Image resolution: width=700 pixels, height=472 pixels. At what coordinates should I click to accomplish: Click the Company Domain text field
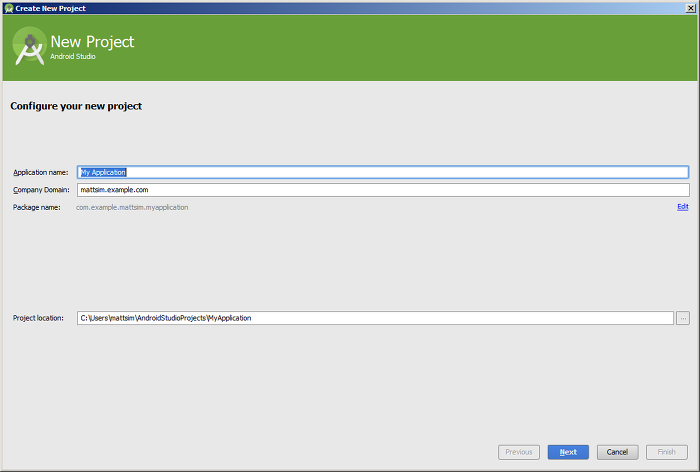coord(383,190)
